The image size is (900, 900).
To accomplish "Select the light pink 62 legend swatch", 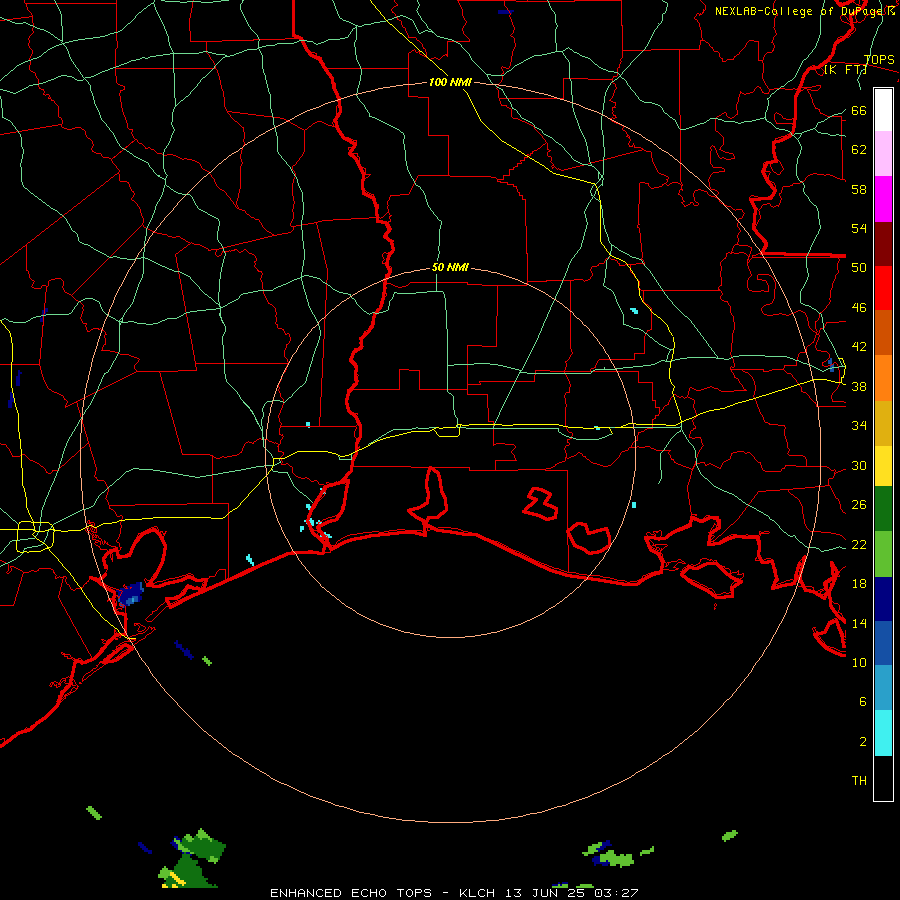I will pos(883,153).
